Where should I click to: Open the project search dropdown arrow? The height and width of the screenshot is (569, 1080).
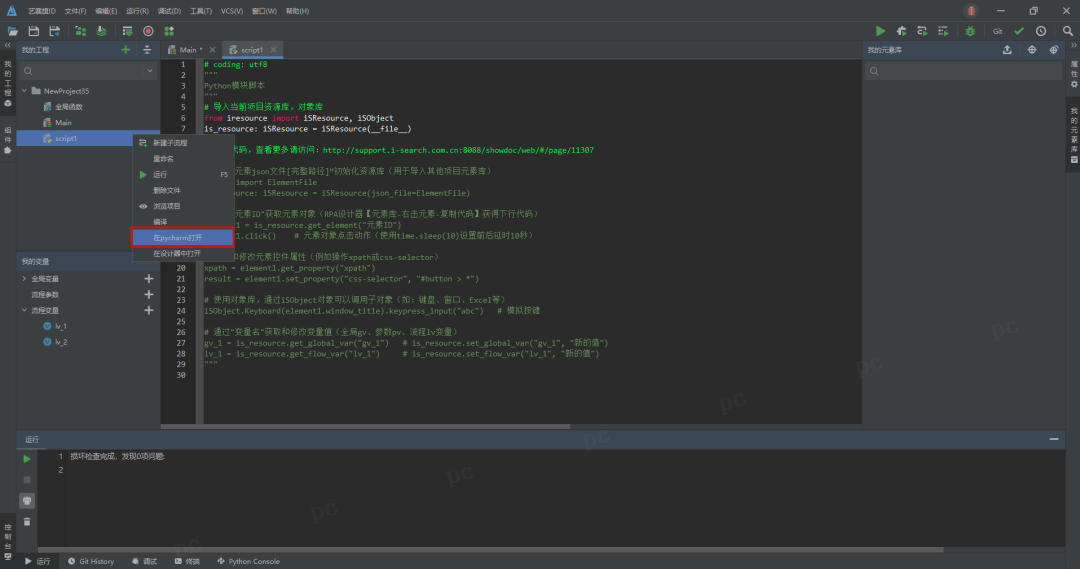coord(150,72)
